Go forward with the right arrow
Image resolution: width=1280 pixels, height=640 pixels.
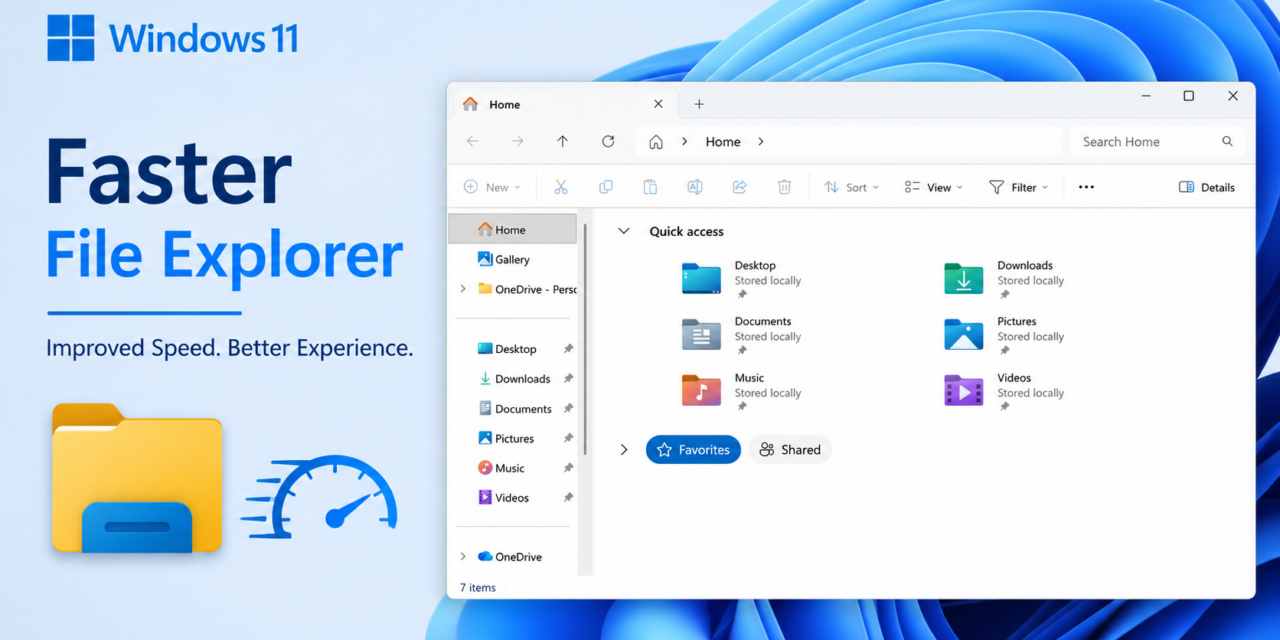517,142
